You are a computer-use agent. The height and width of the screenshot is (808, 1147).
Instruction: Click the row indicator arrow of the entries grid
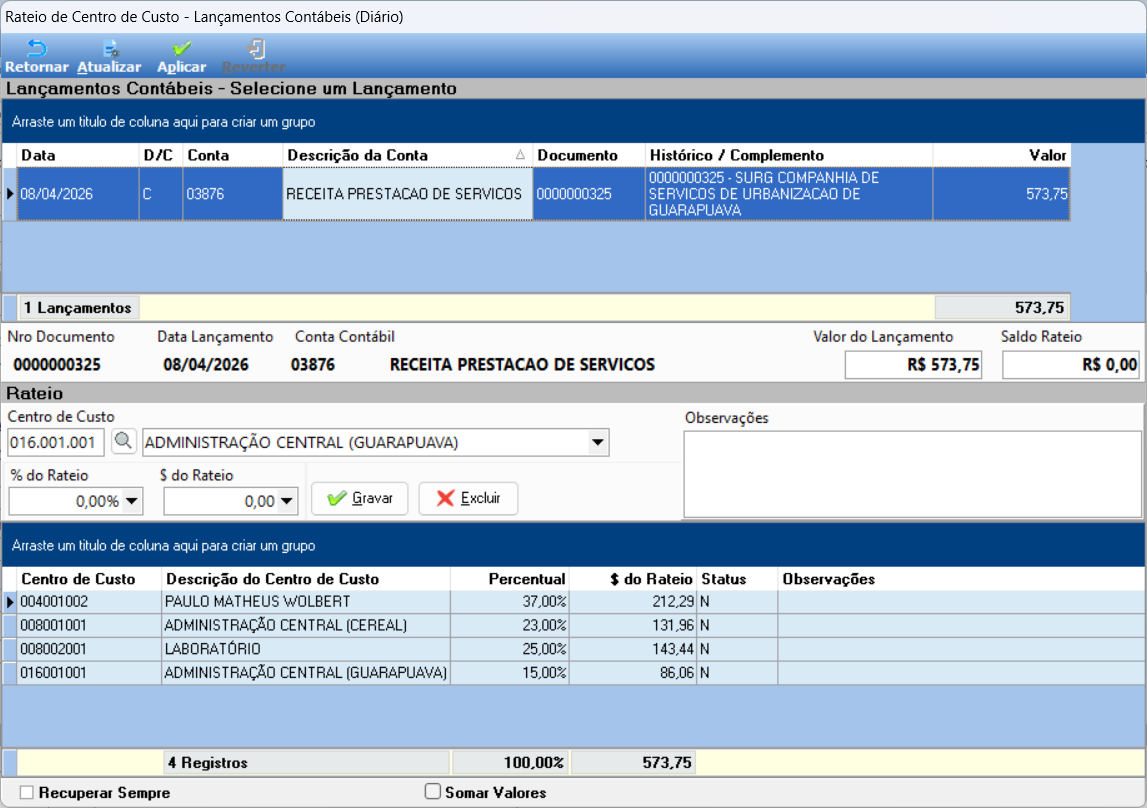click(x=10, y=194)
